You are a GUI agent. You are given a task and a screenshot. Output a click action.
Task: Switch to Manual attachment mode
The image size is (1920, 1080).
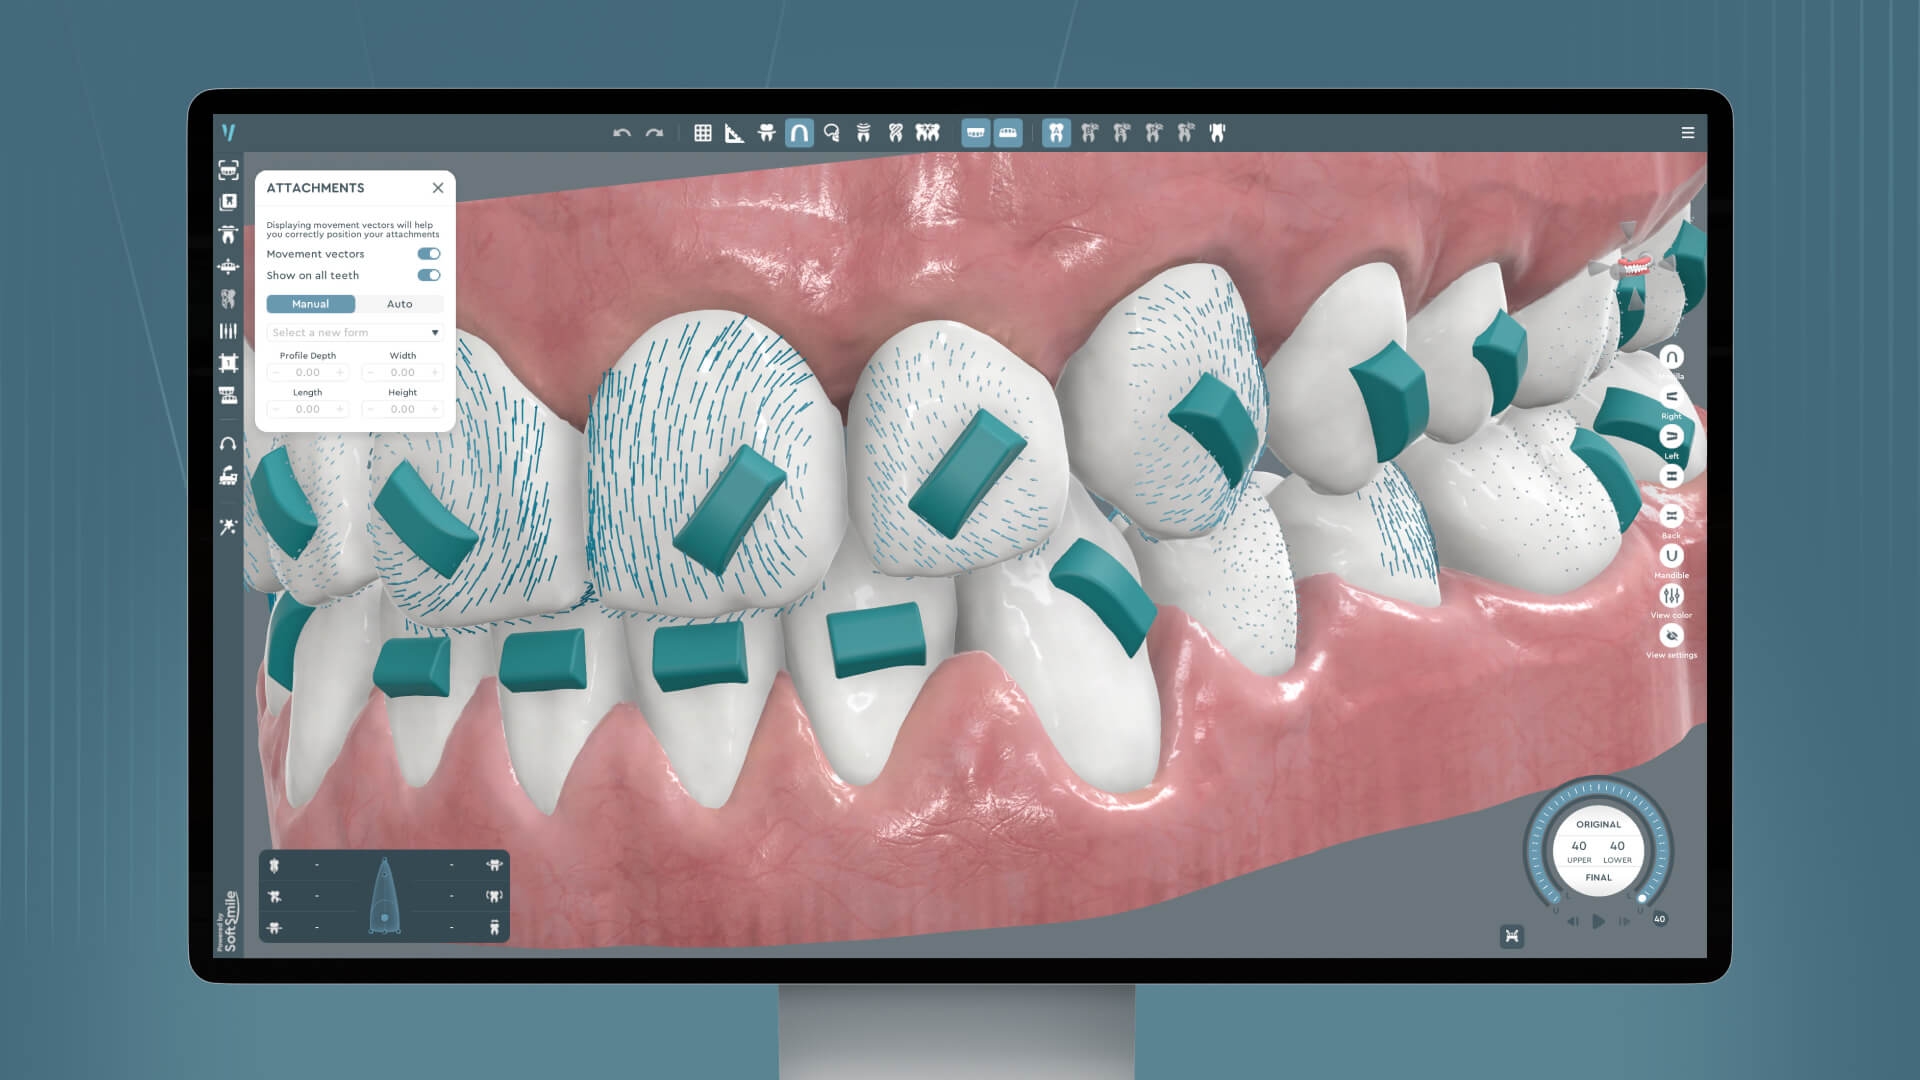pos(310,304)
